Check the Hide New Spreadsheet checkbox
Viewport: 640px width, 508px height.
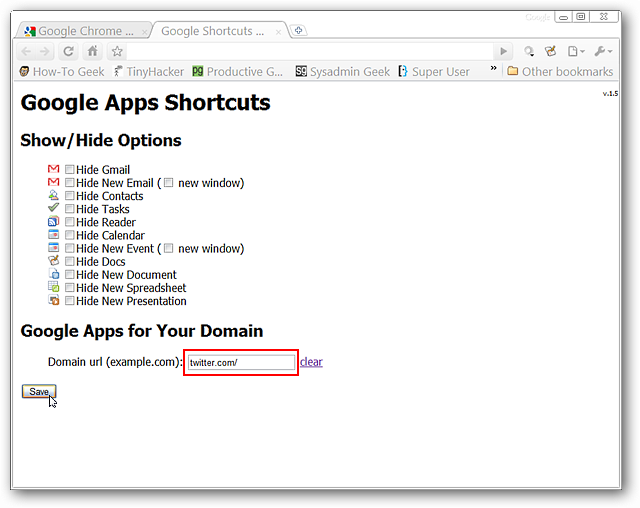[70, 288]
